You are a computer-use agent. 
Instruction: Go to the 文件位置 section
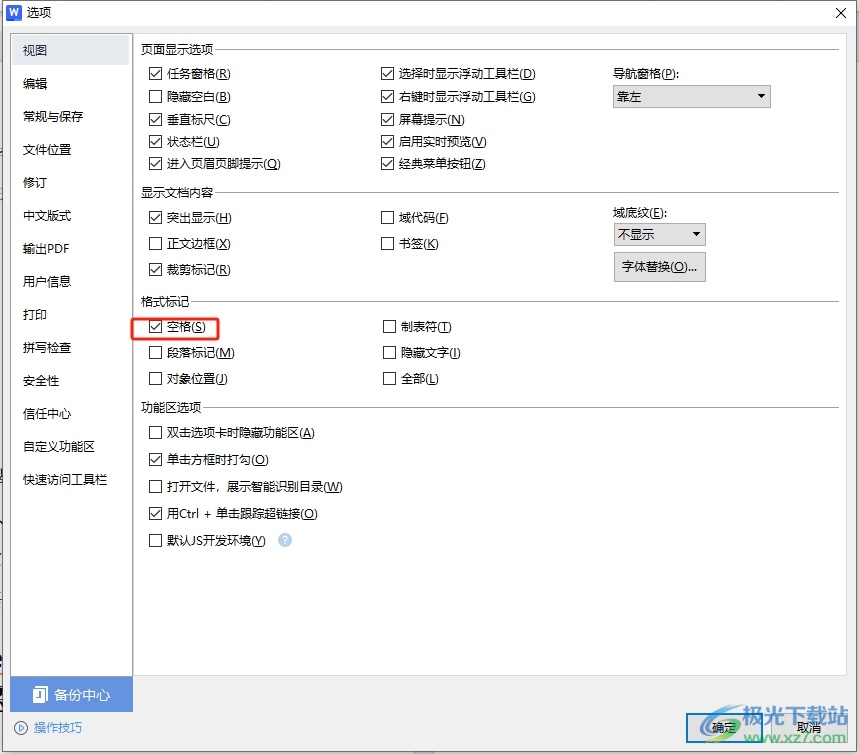coord(70,150)
